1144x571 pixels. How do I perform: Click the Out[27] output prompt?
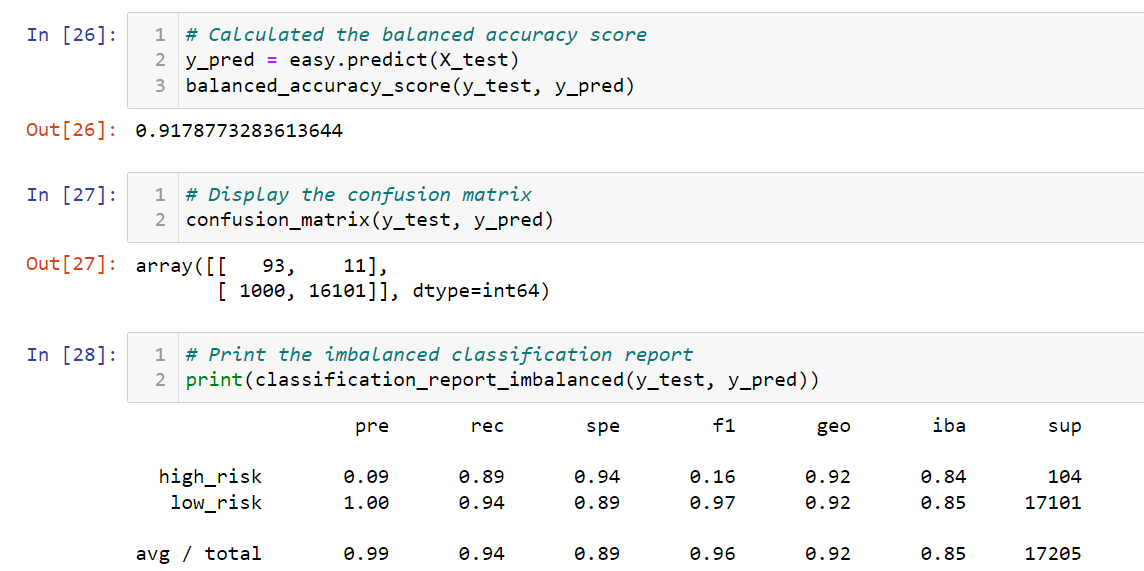coord(71,265)
